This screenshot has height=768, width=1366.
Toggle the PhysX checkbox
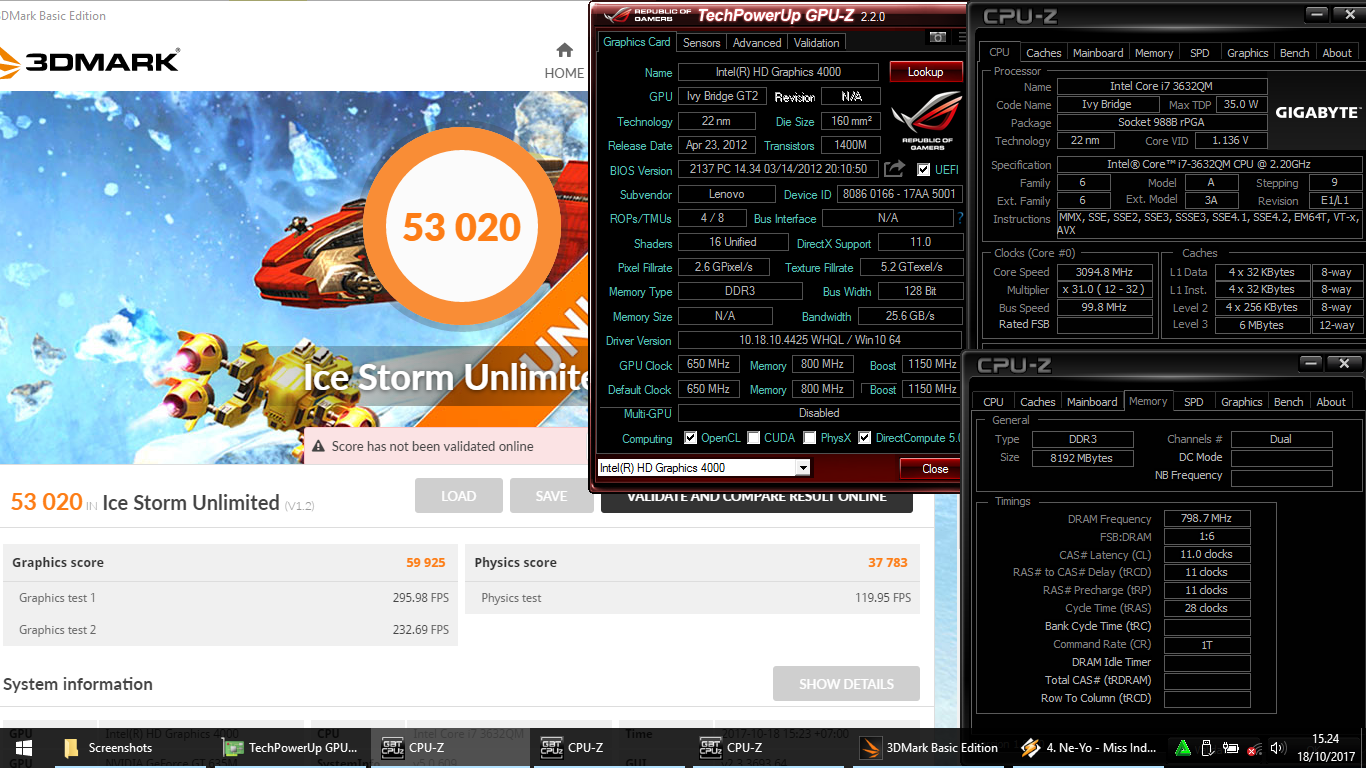pos(809,438)
